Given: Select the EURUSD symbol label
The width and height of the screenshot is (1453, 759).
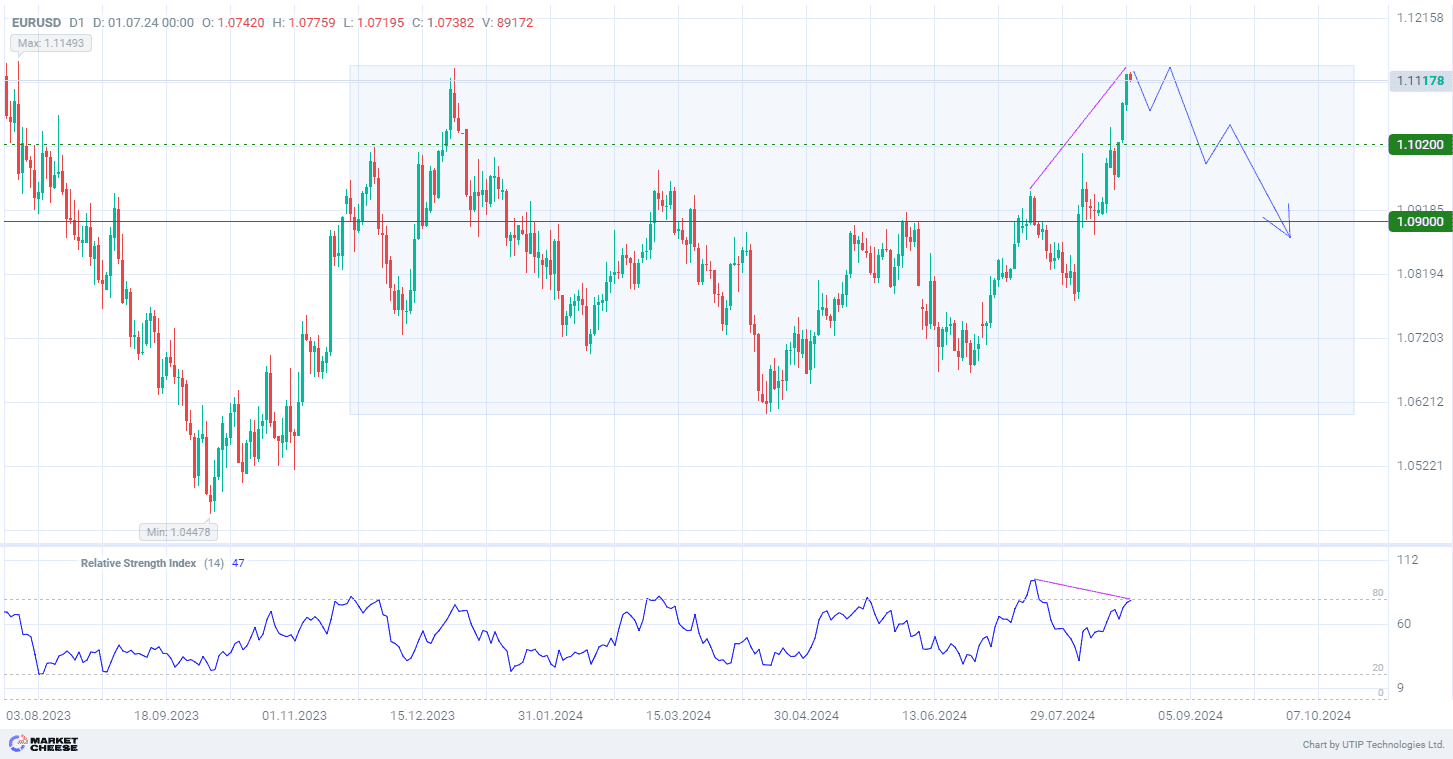Looking at the screenshot, I should coord(36,22).
